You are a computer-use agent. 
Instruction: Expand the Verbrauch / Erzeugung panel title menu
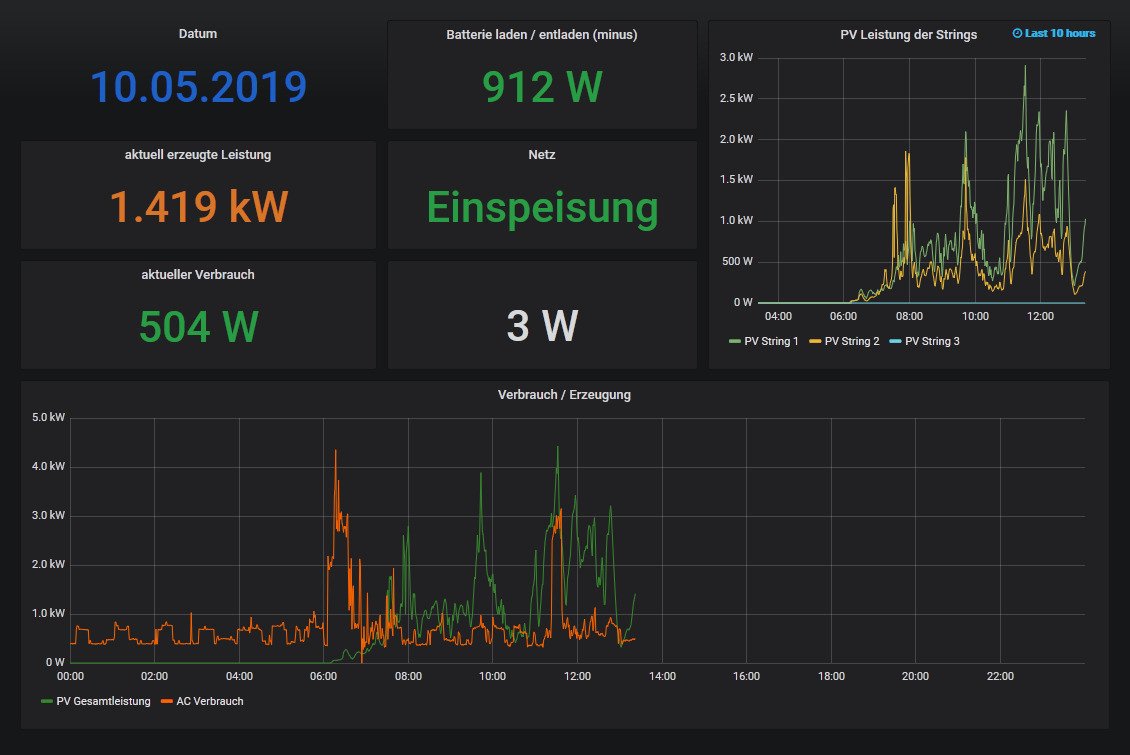click(564, 395)
